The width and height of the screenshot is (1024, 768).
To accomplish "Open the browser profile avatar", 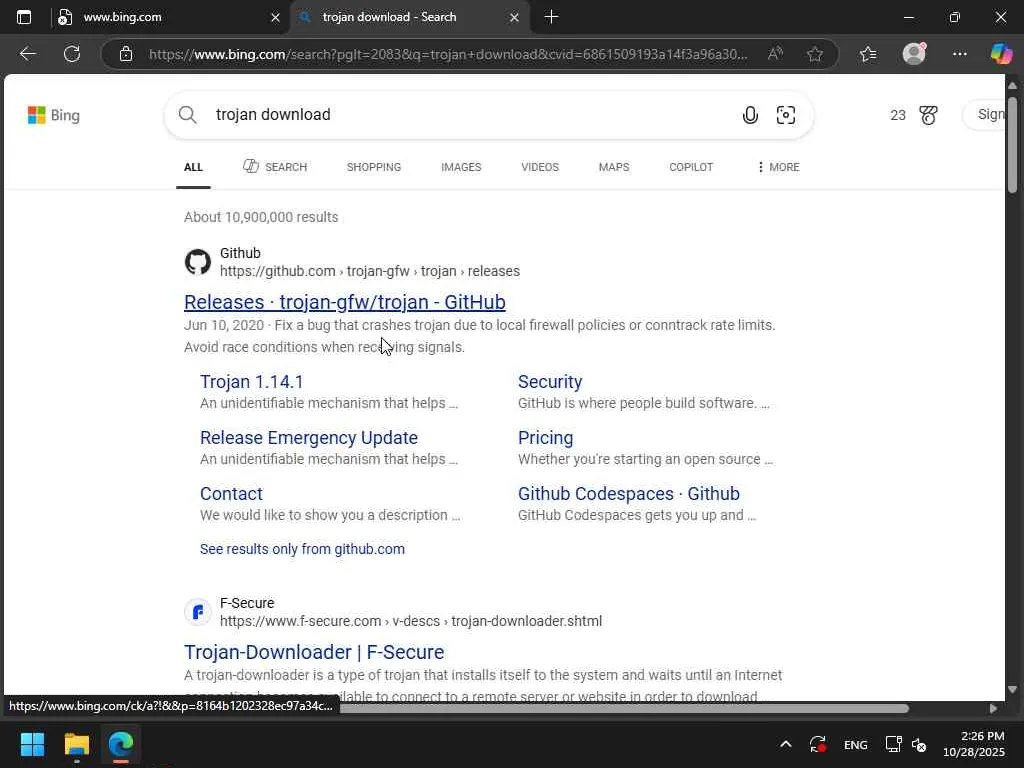I will [914, 54].
